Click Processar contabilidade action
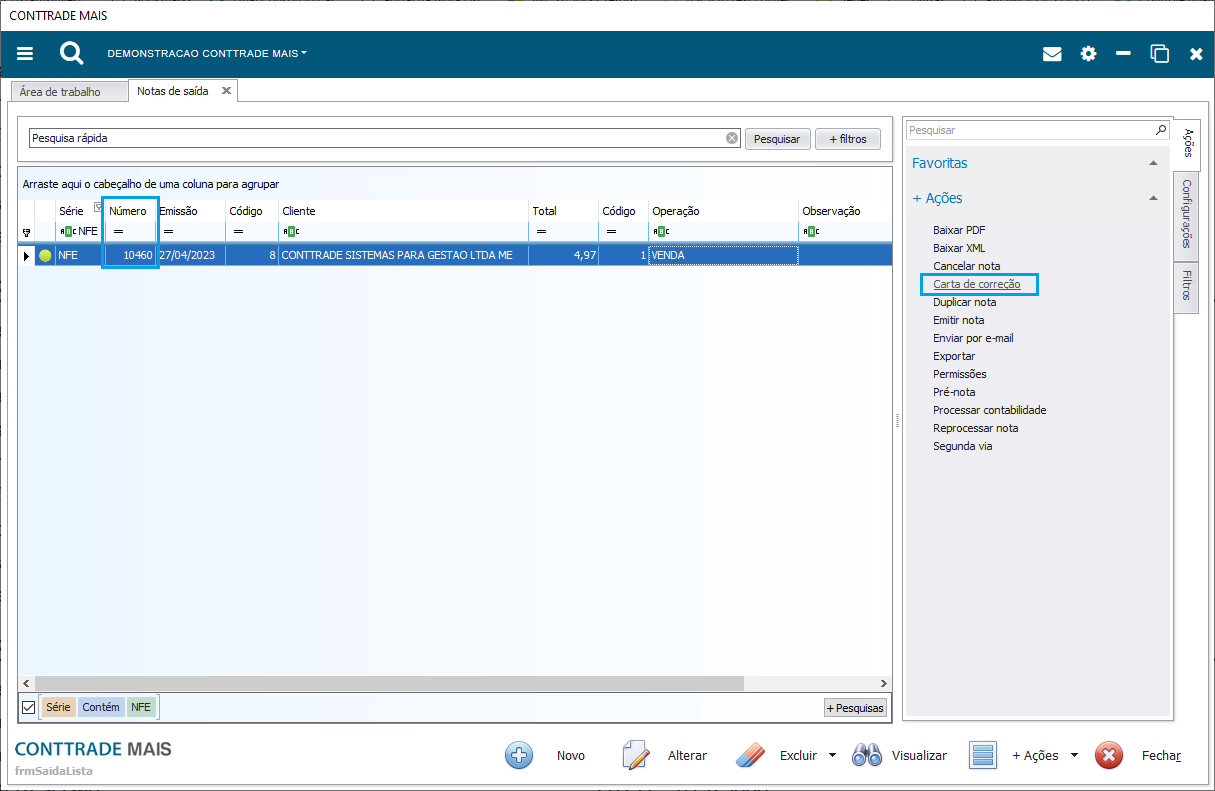This screenshot has height=791, width=1215. (x=989, y=410)
